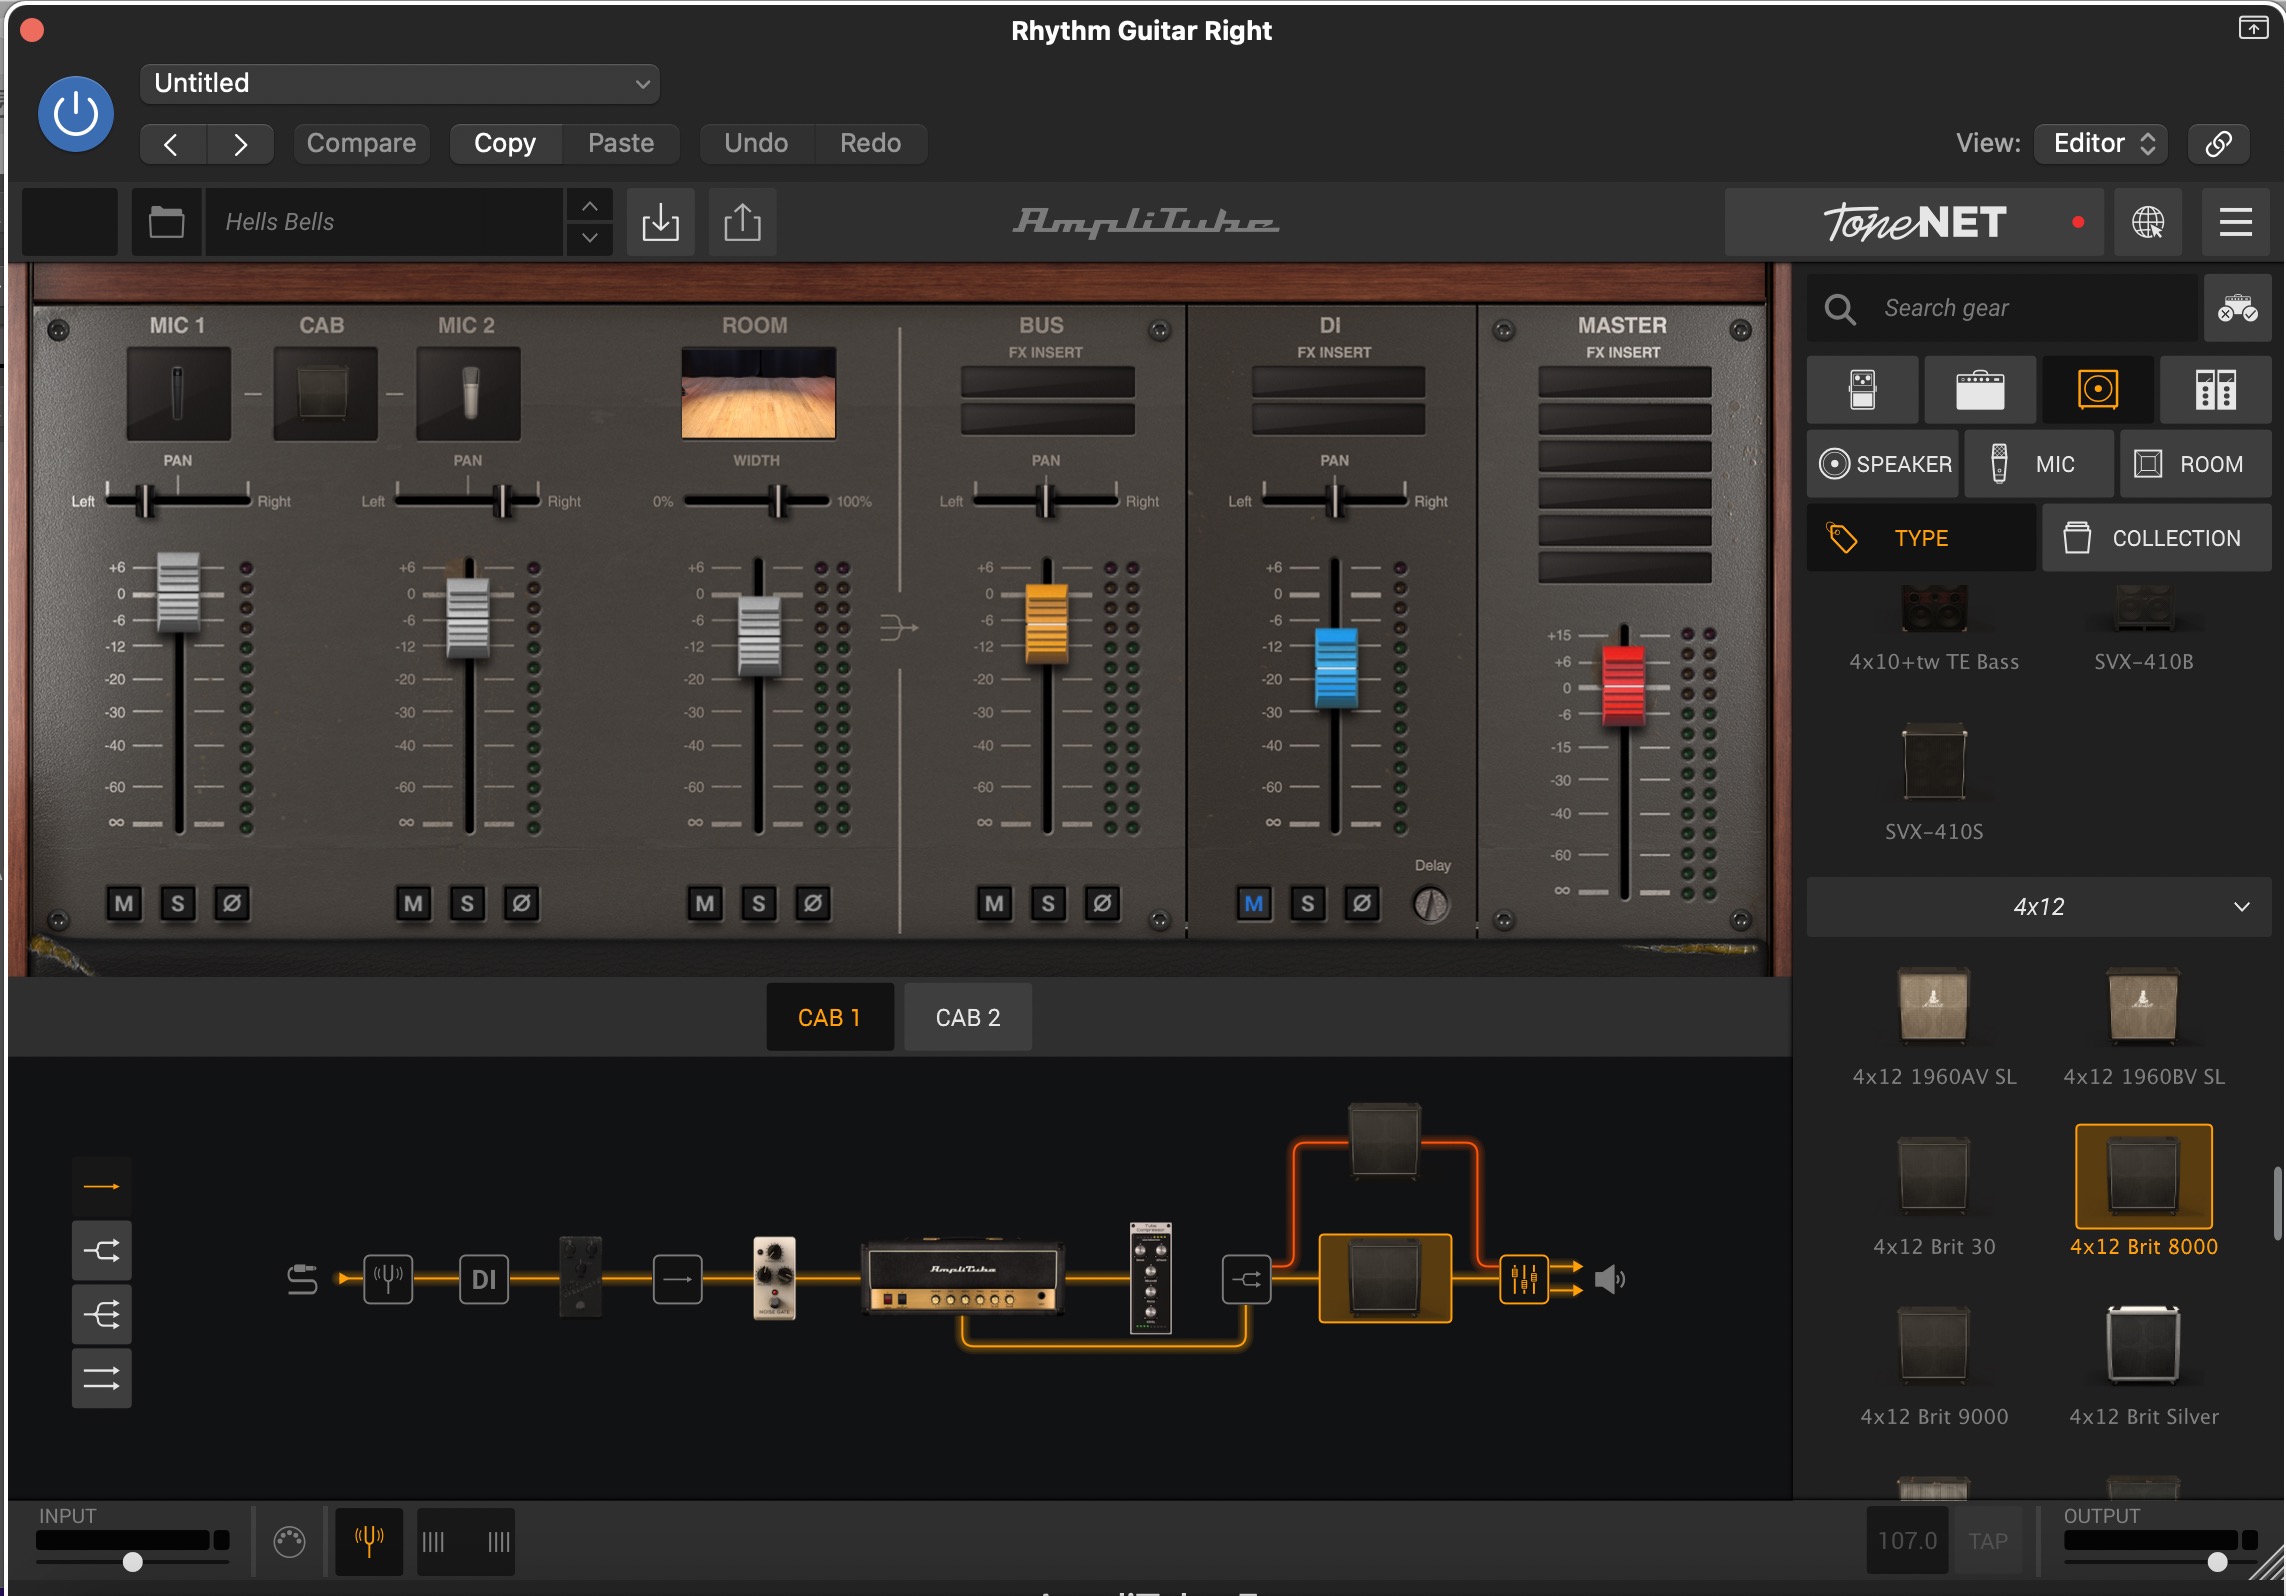This screenshot has width=2286, height=1596.
Task: Select the amp gear category icon
Action: (x=1980, y=390)
